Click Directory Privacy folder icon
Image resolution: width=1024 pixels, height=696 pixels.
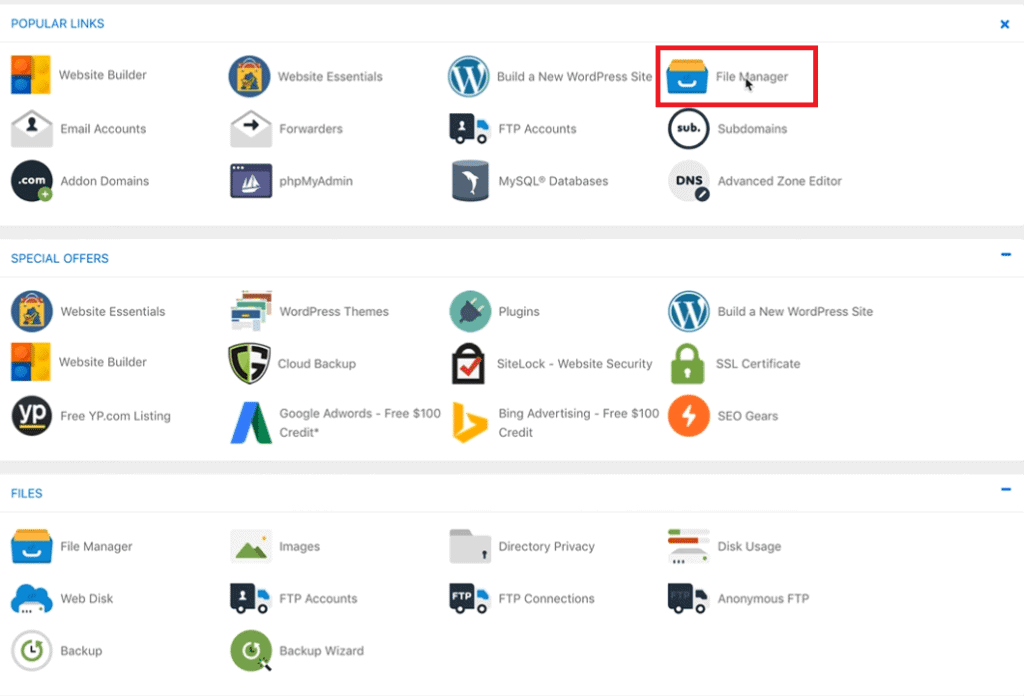(x=470, y=546)
